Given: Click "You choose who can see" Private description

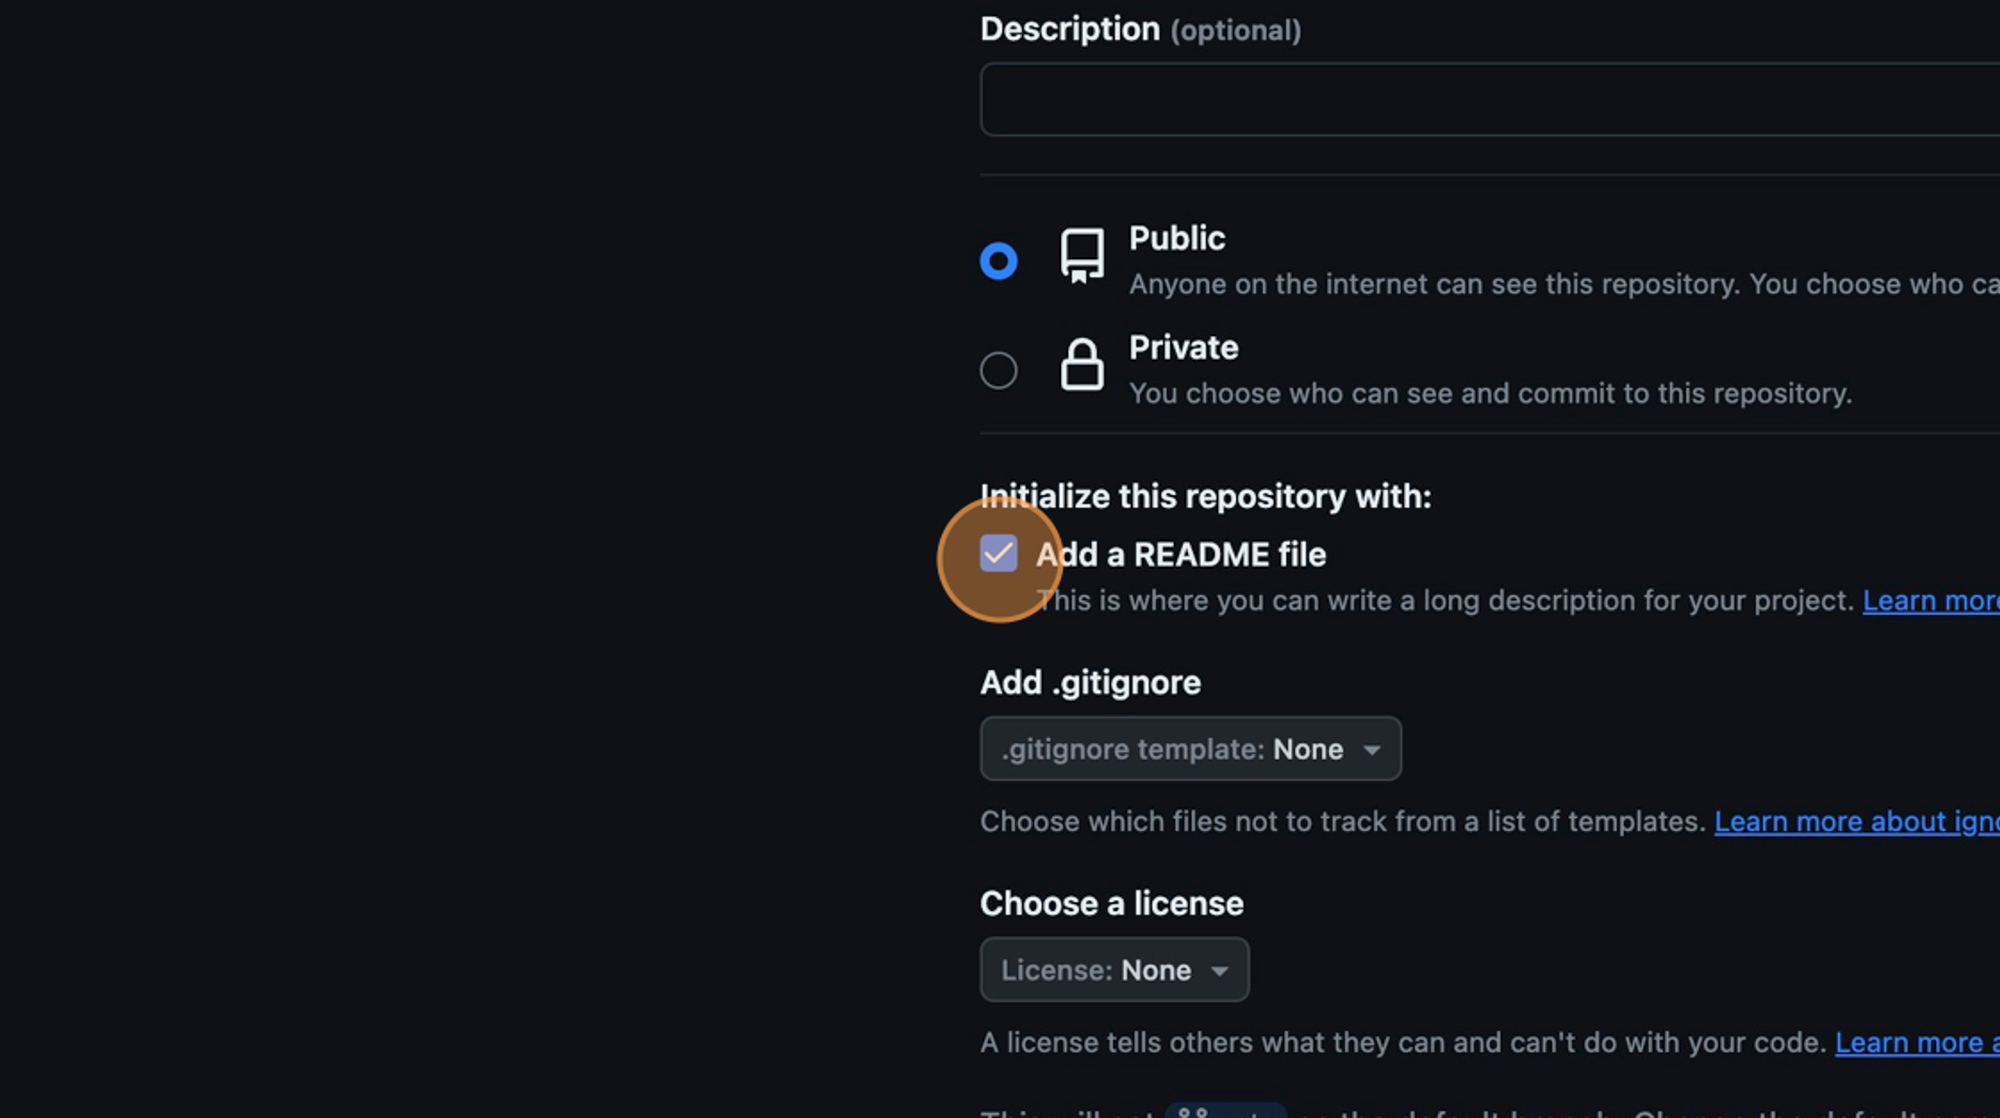Looking at the screenshot, I should click(1490, 393).
